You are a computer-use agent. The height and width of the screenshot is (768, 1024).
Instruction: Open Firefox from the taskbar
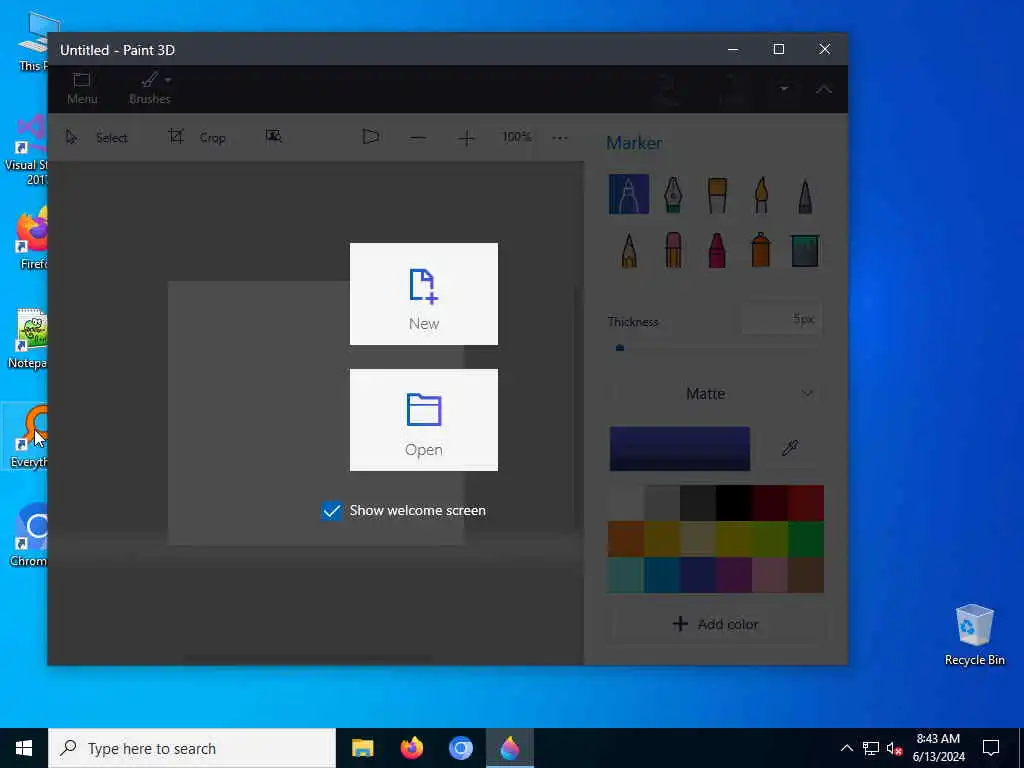(411, 748)
